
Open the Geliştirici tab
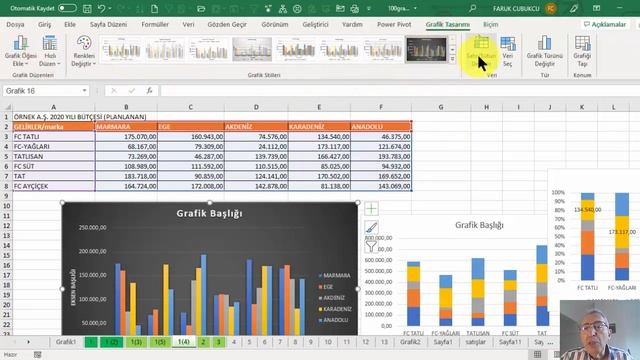pos(315,24)
